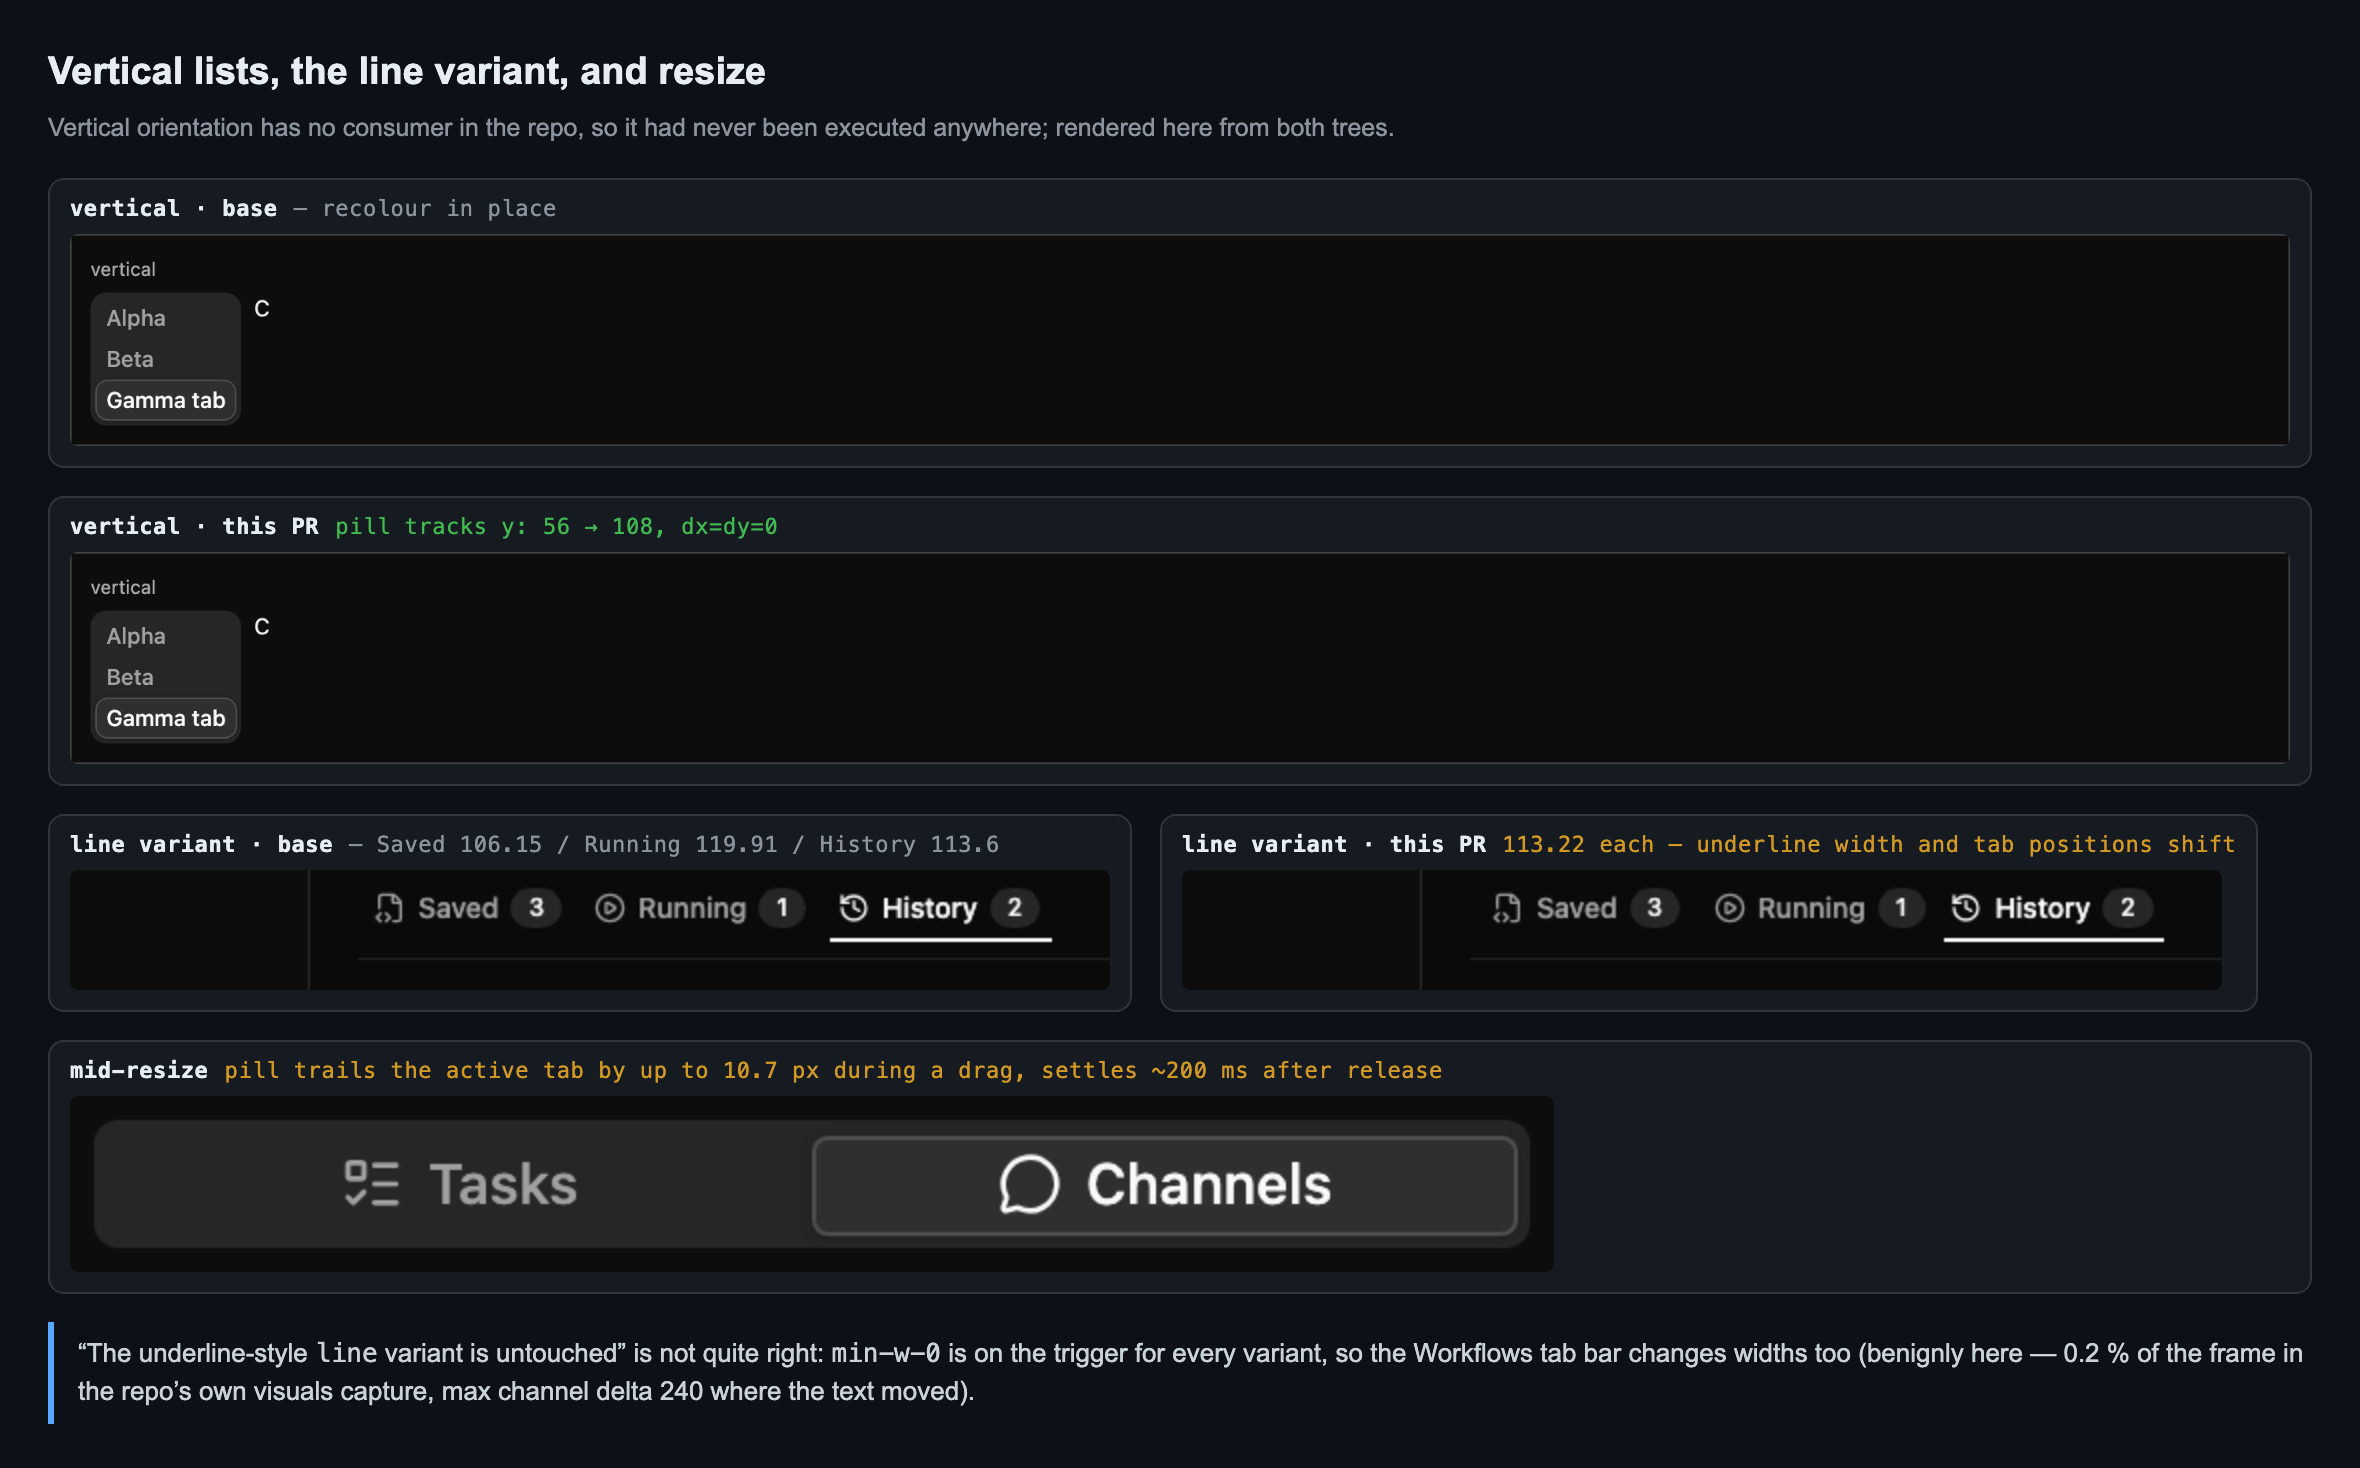Click the Running play-circle icon in base panel
This screenshot has width=2360, height=1468.
click(609, 908)
